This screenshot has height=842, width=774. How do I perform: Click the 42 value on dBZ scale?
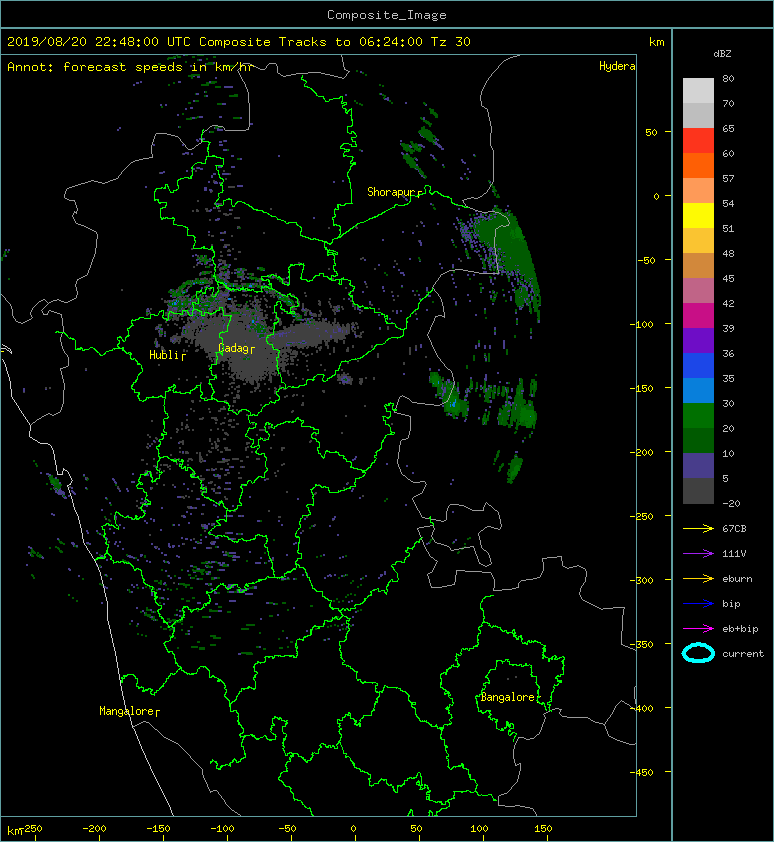point(728,303)
